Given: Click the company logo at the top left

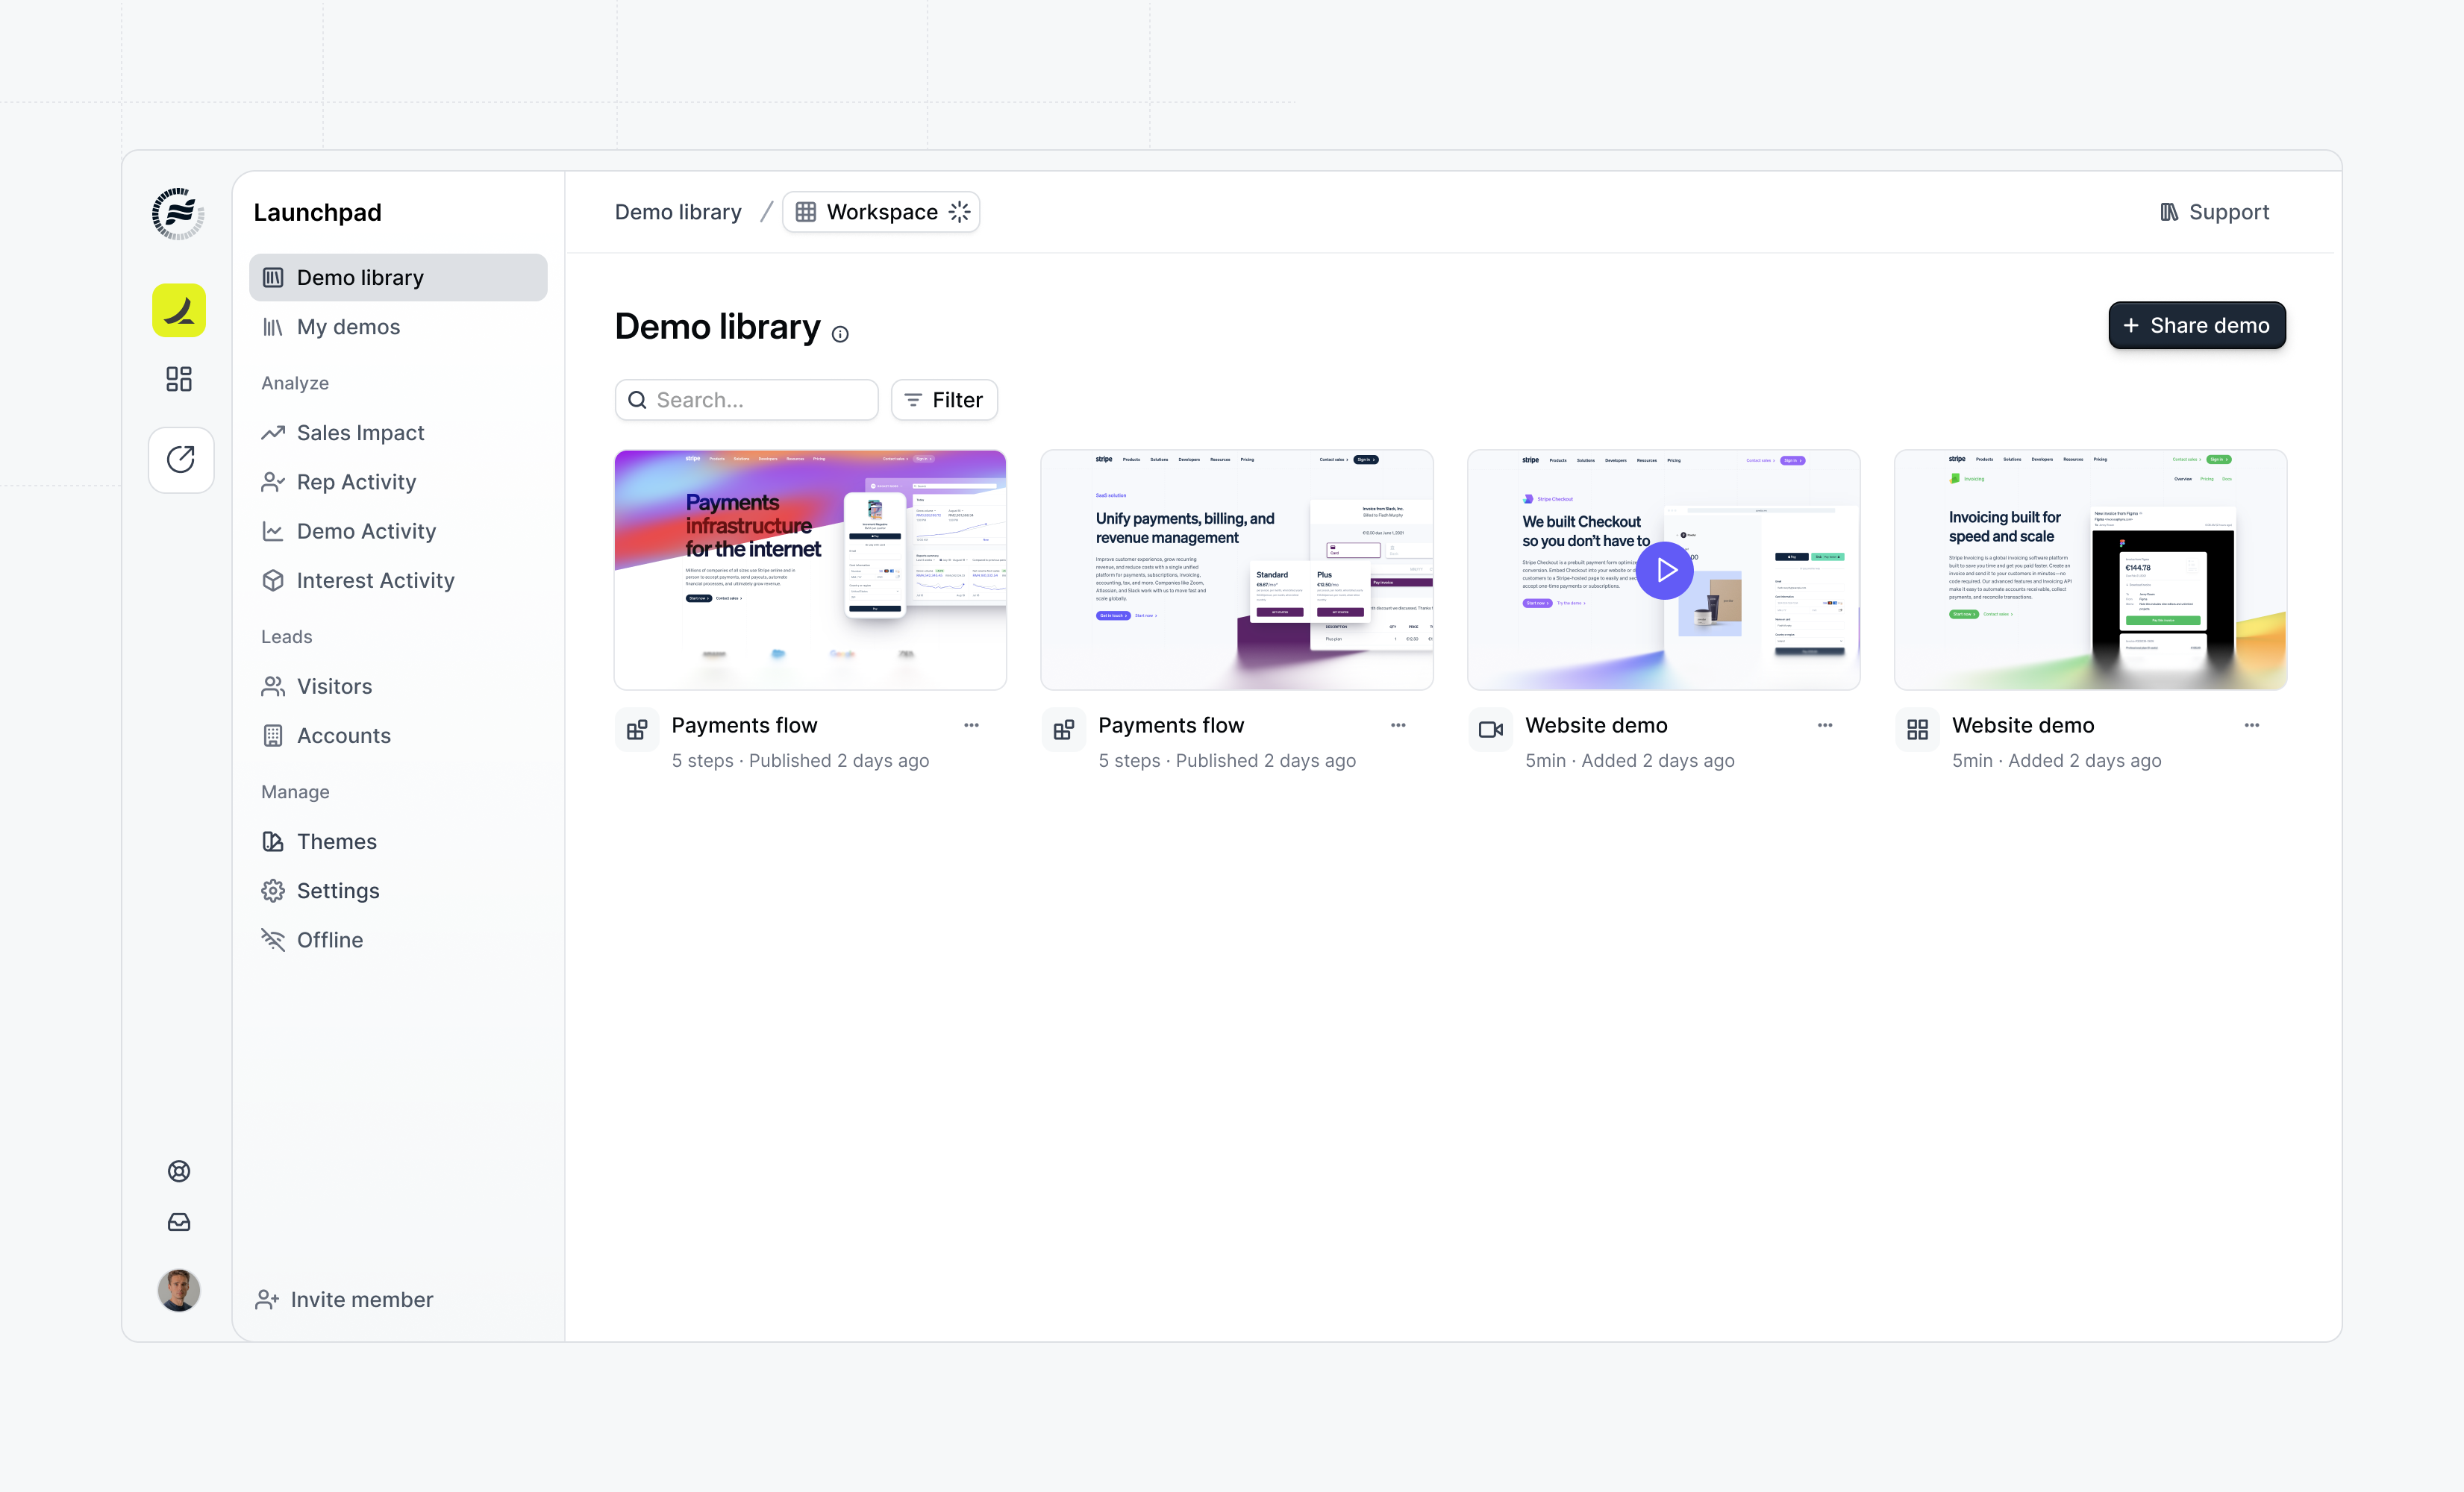Looking at the screenshot, I should (x=178, y=212).
